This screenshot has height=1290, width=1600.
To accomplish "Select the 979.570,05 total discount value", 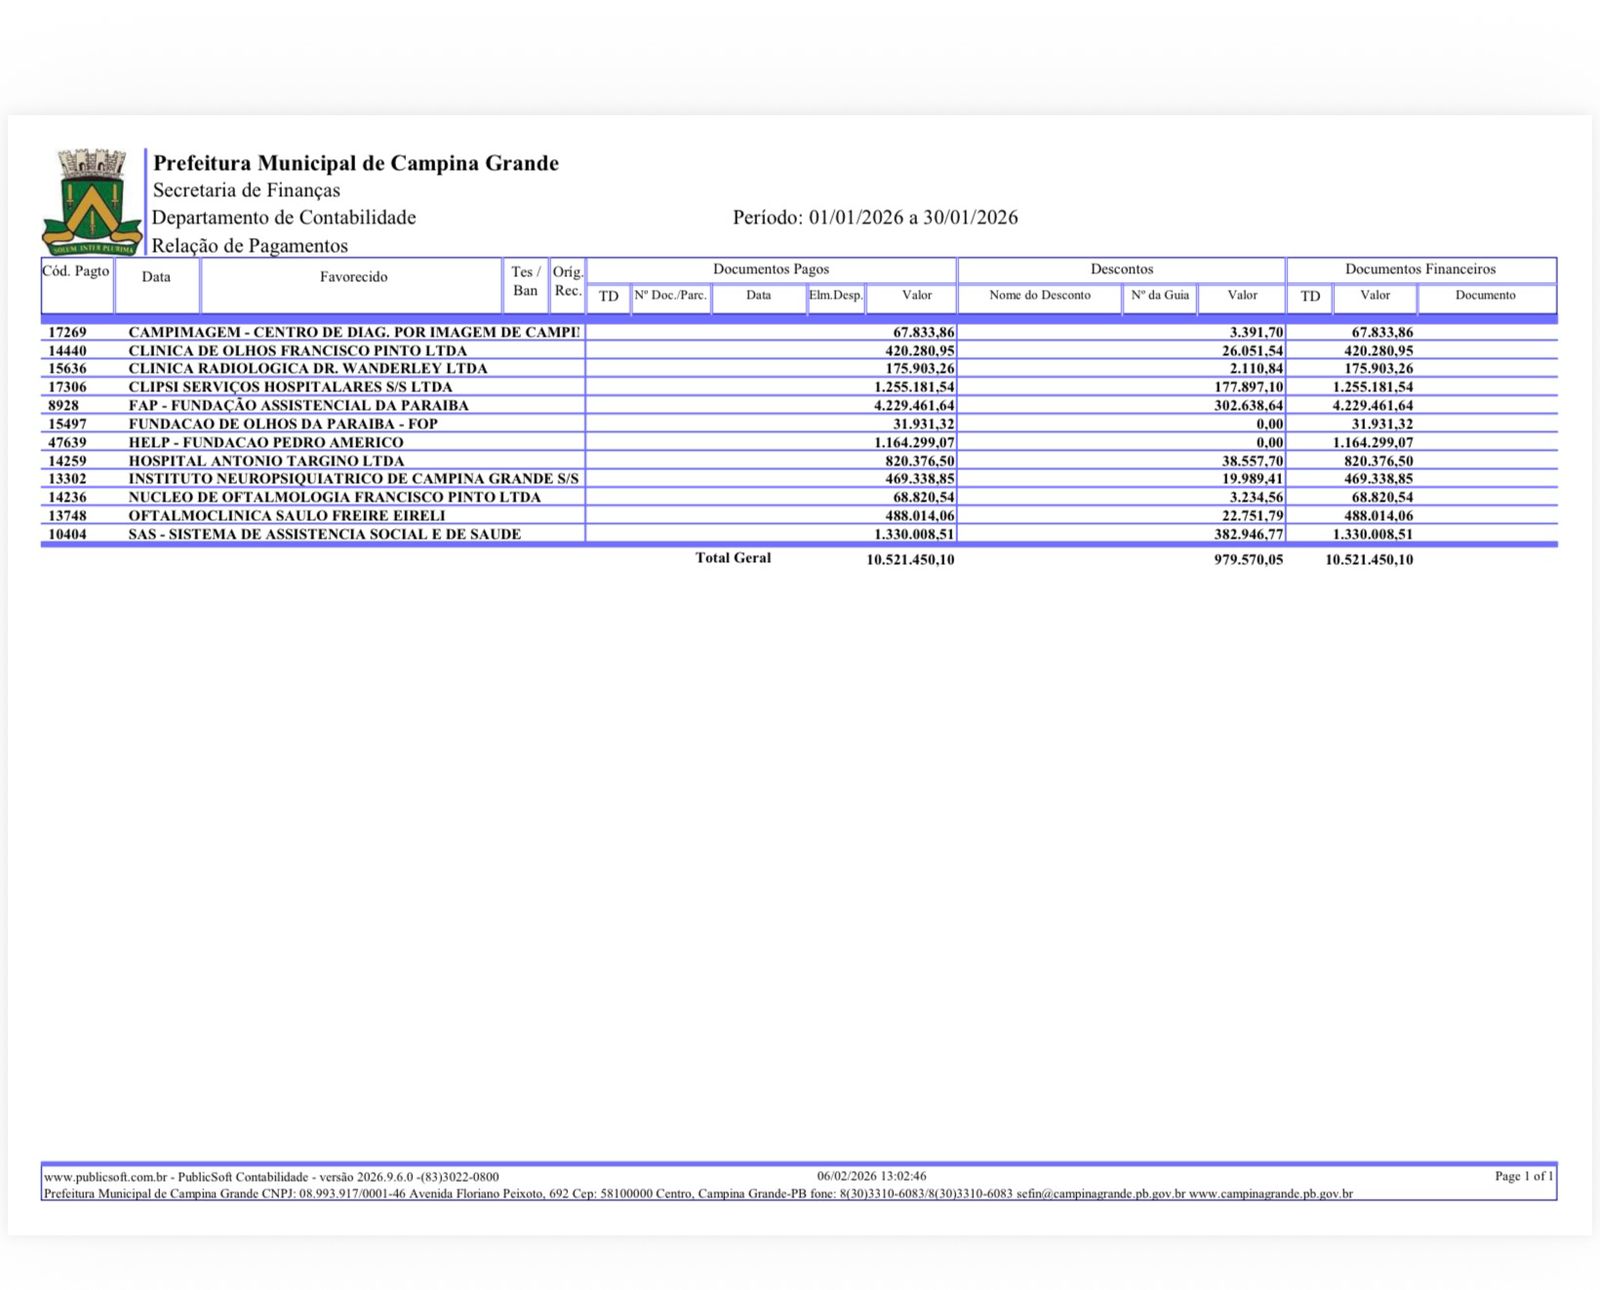I will tap(1248, 560).
